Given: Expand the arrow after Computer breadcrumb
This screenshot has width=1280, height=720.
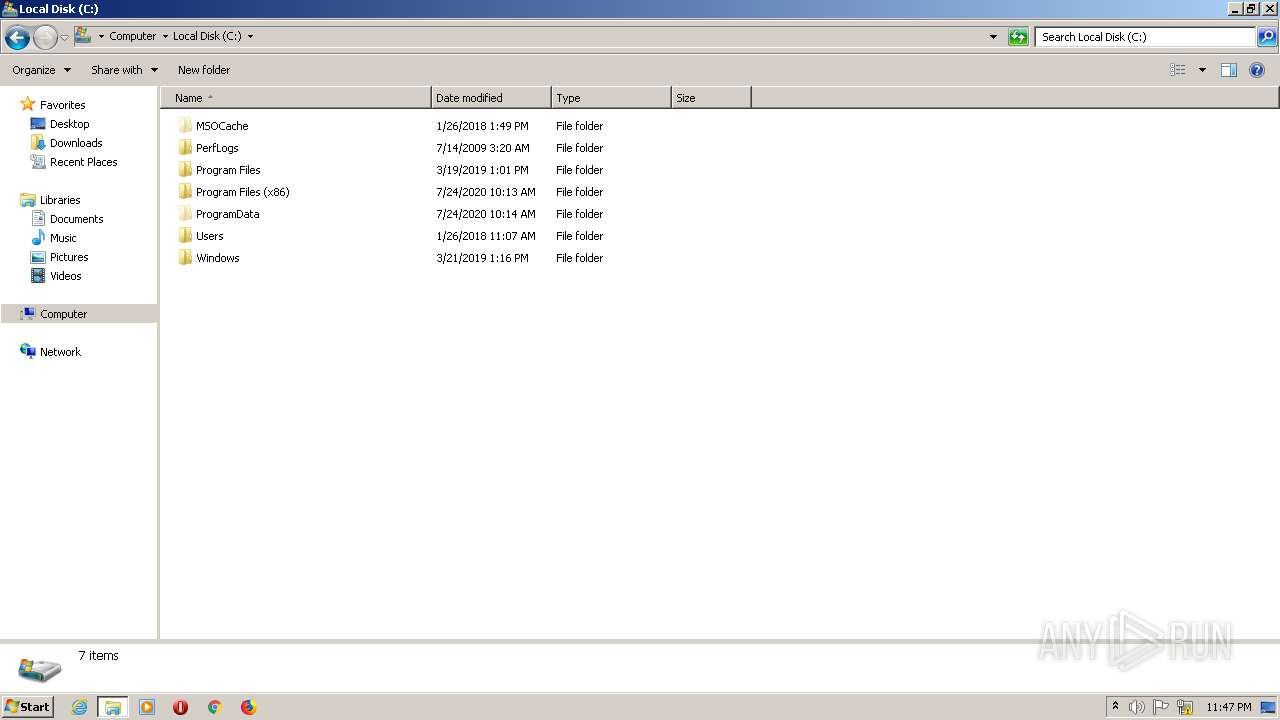Looking at the screenshot, I should [x=165, y=36].
